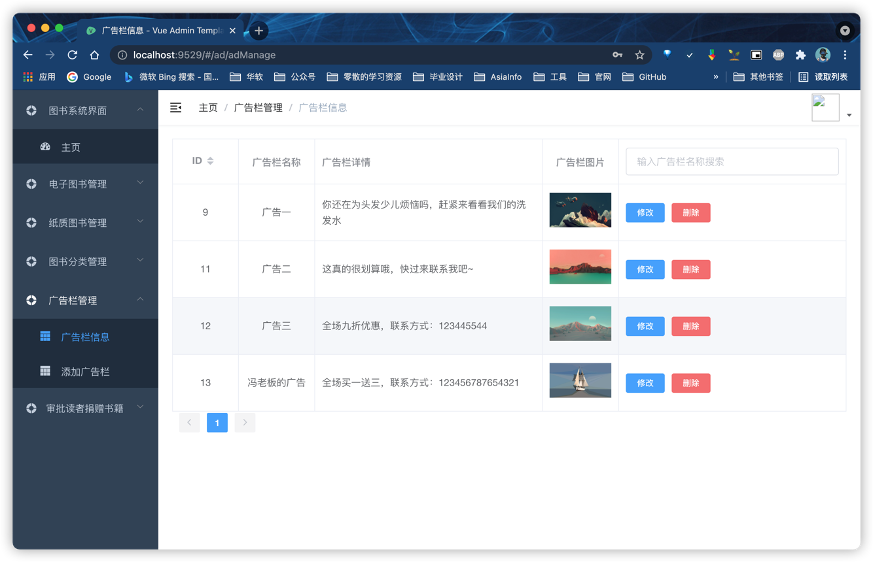This screenshot has width=874, height=562.
Task: Click 修改 for 广告三 row
Action: (x=645, y=326)
